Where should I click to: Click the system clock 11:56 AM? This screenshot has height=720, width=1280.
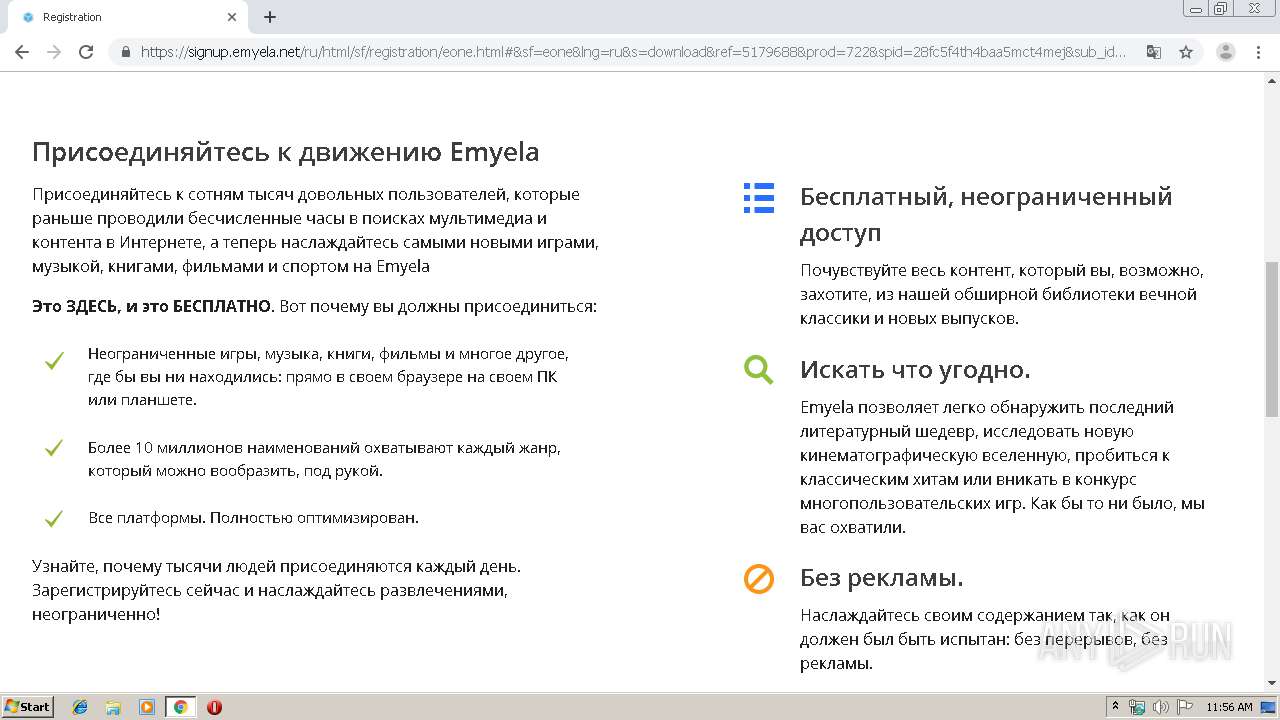click(x=1229, y=707)
